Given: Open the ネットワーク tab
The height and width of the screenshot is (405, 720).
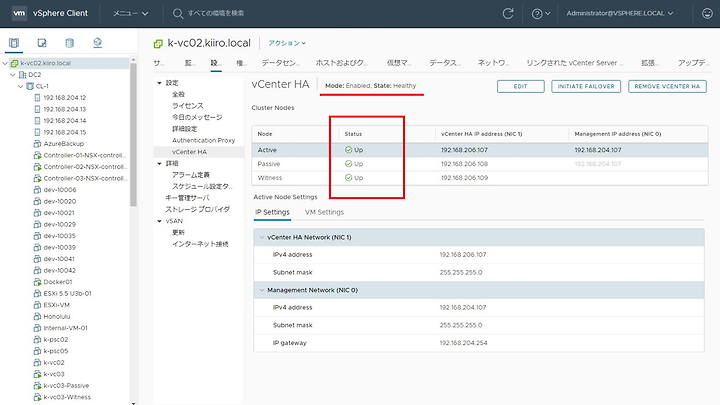Looking at the screenshot, I should coord(493,63).
